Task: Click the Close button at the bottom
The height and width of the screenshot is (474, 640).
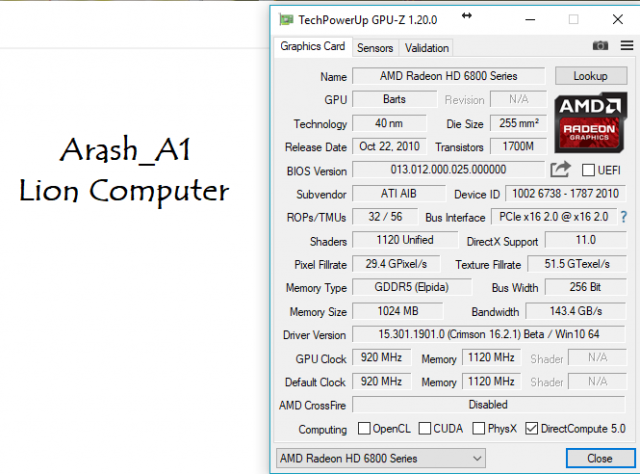Action: 599,458
